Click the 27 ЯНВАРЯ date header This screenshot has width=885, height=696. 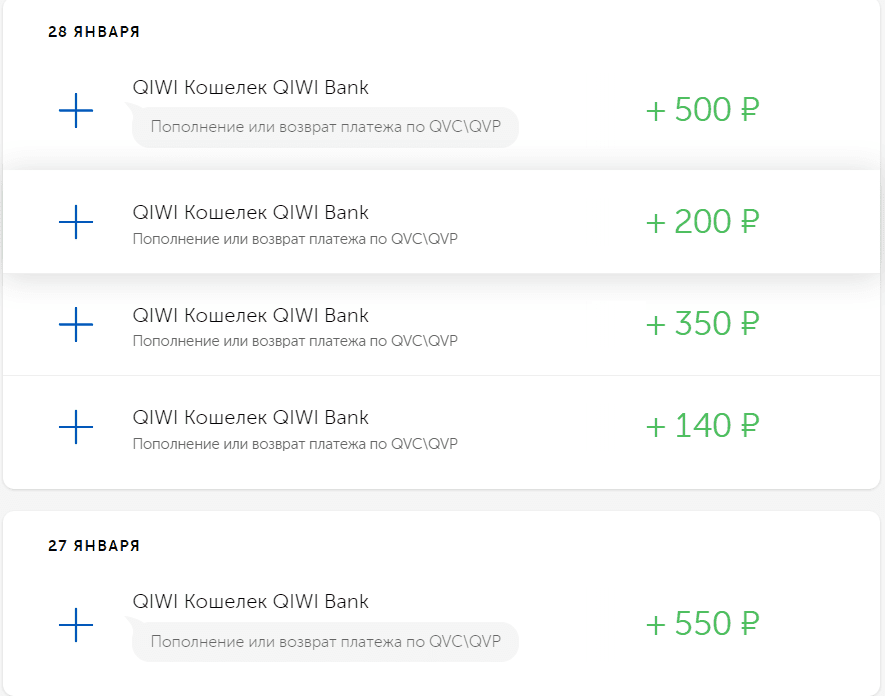tap(94, 546)
